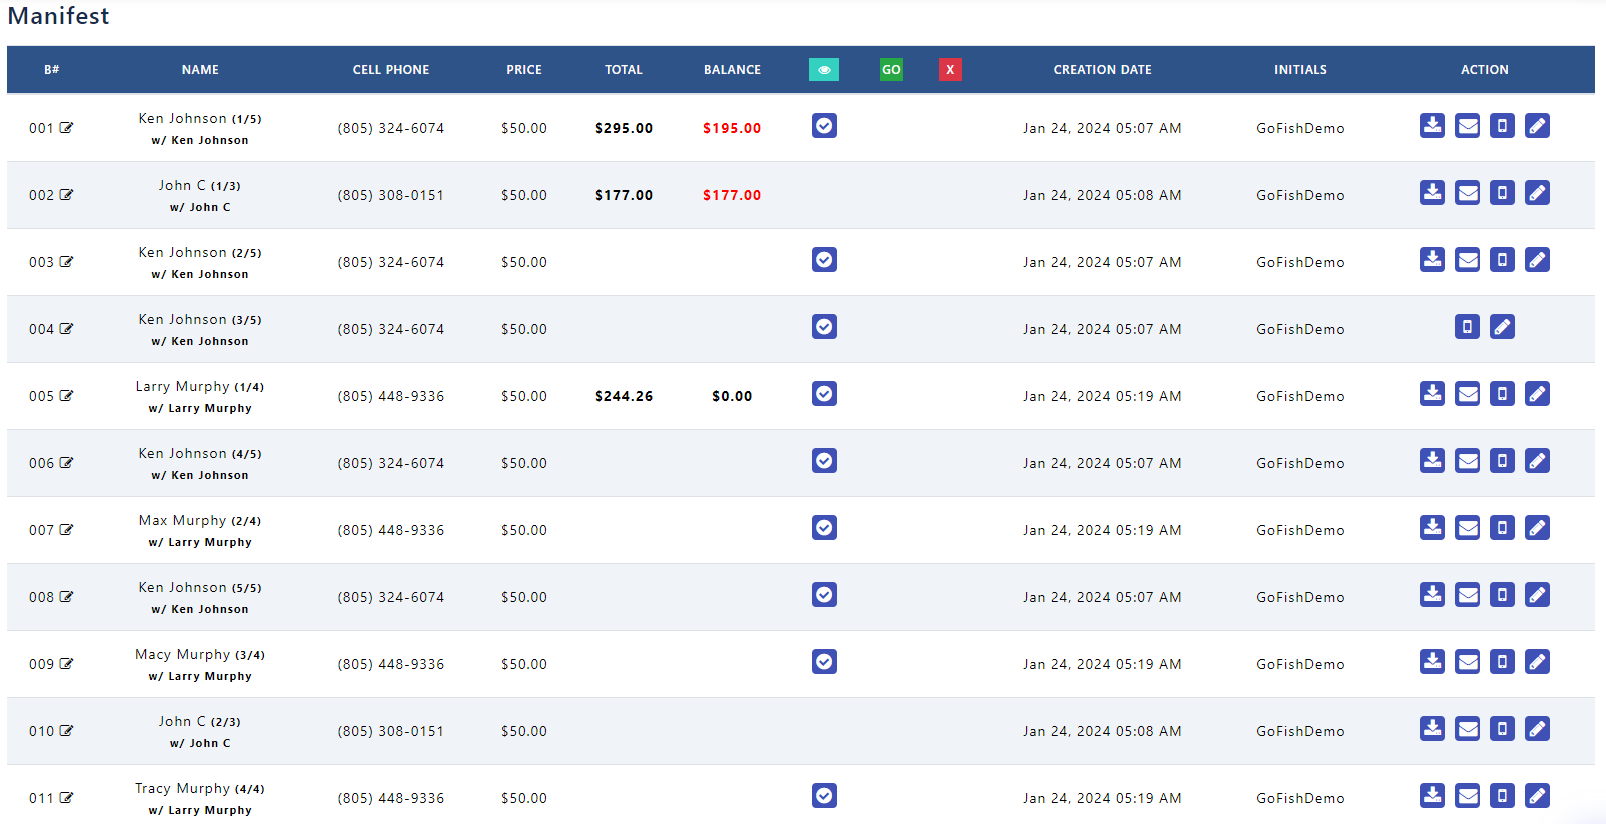Image resolution: width=1606 pixels, height=824 pixels.
Task: Click mobile phone icon for booking 004
Action: (x=1467, y=327)
